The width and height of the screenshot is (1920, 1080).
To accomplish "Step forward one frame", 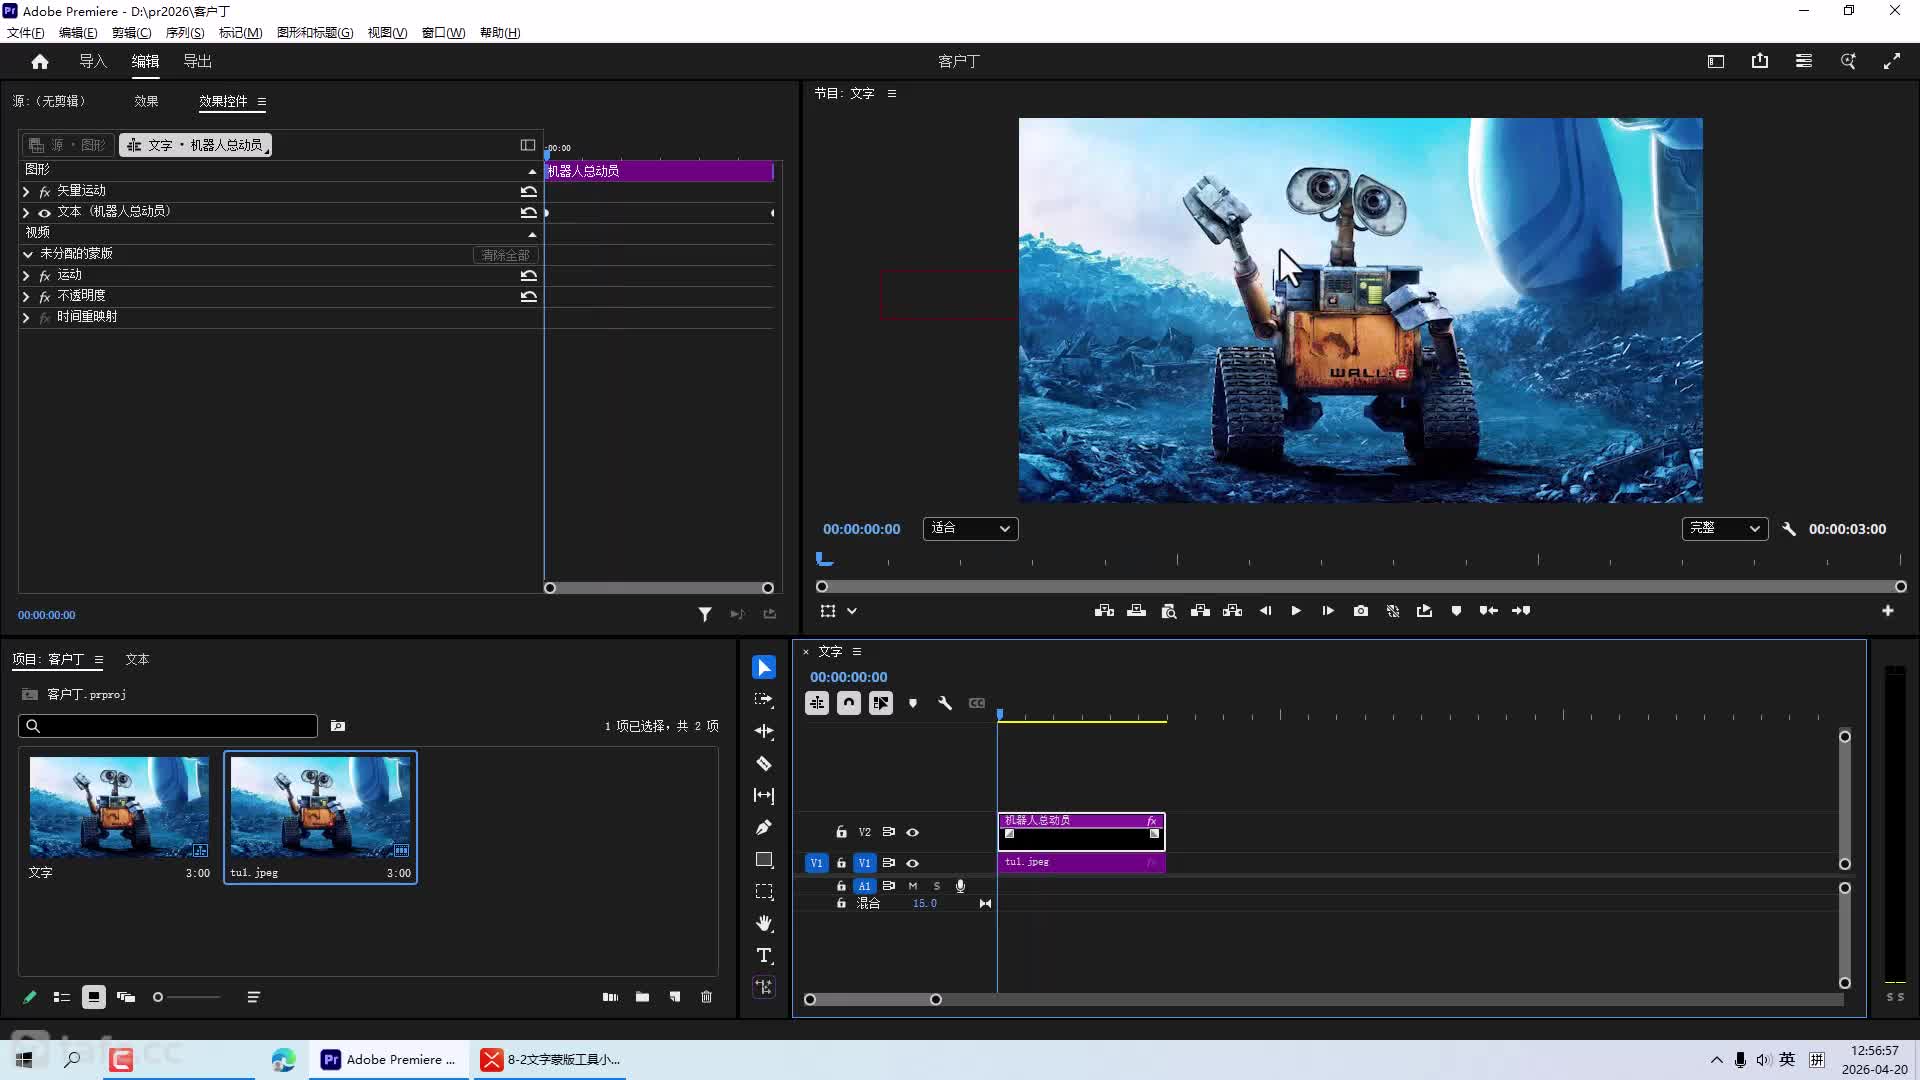I will pos(1328,611).
